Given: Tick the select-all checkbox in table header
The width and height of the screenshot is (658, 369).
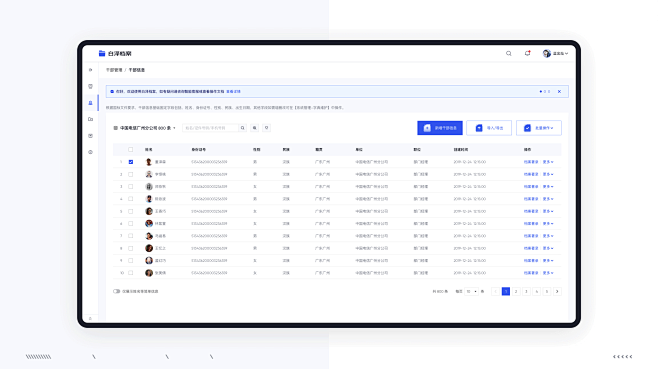Looking at the screenshot, I should [131, 149].
